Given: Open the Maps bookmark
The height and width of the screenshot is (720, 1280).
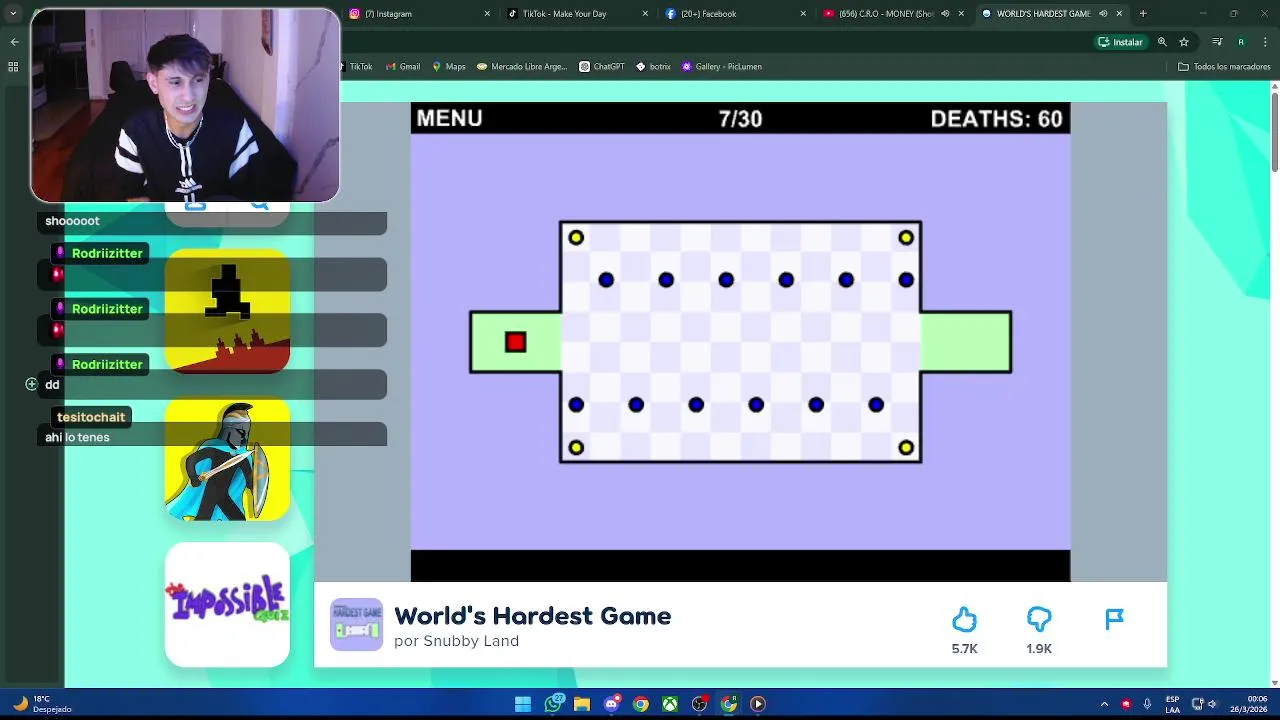Looking at the screenshot, I should click(449, 67).
